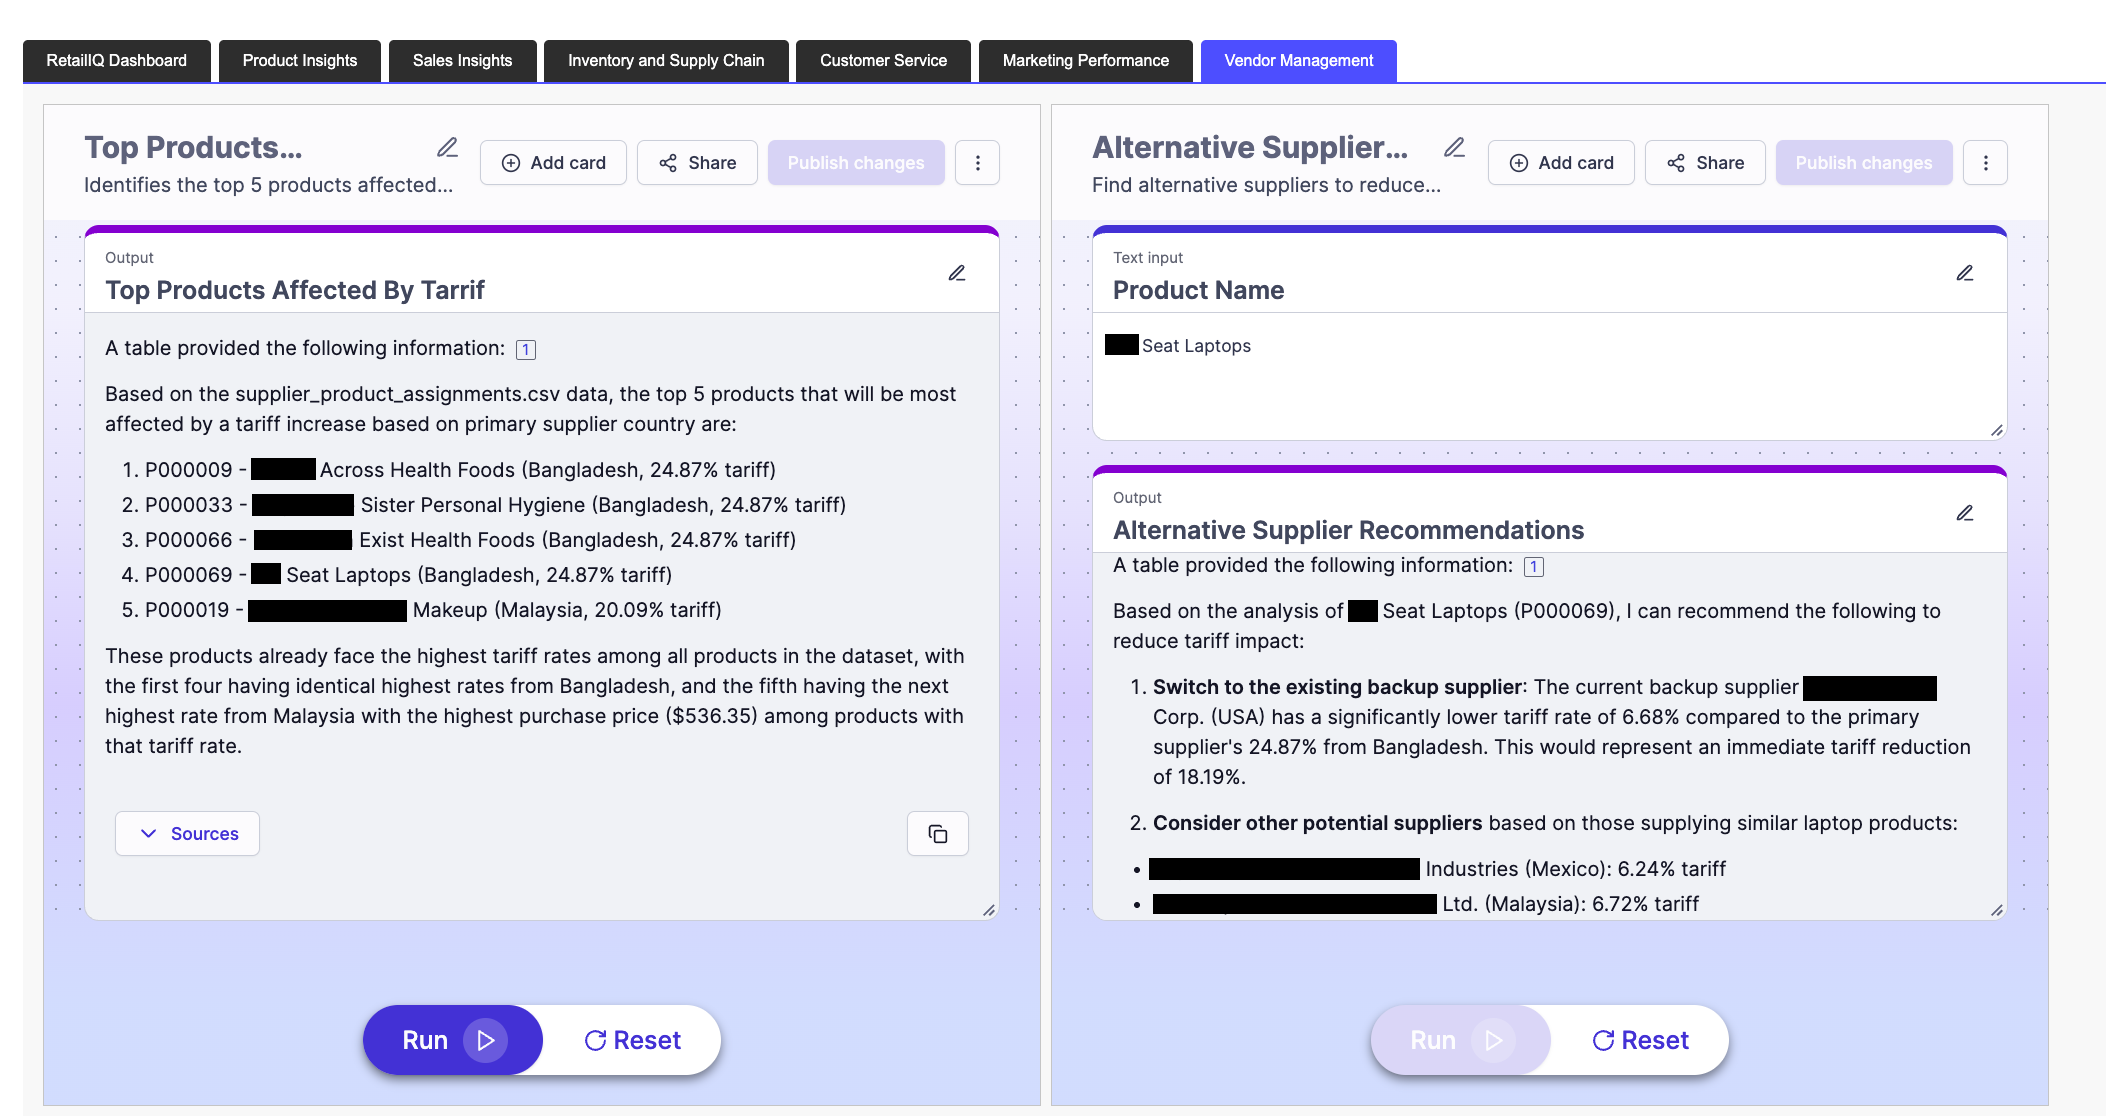Edit Alternative Supplier Recommendations card pencil icon

coord(1964,513)
